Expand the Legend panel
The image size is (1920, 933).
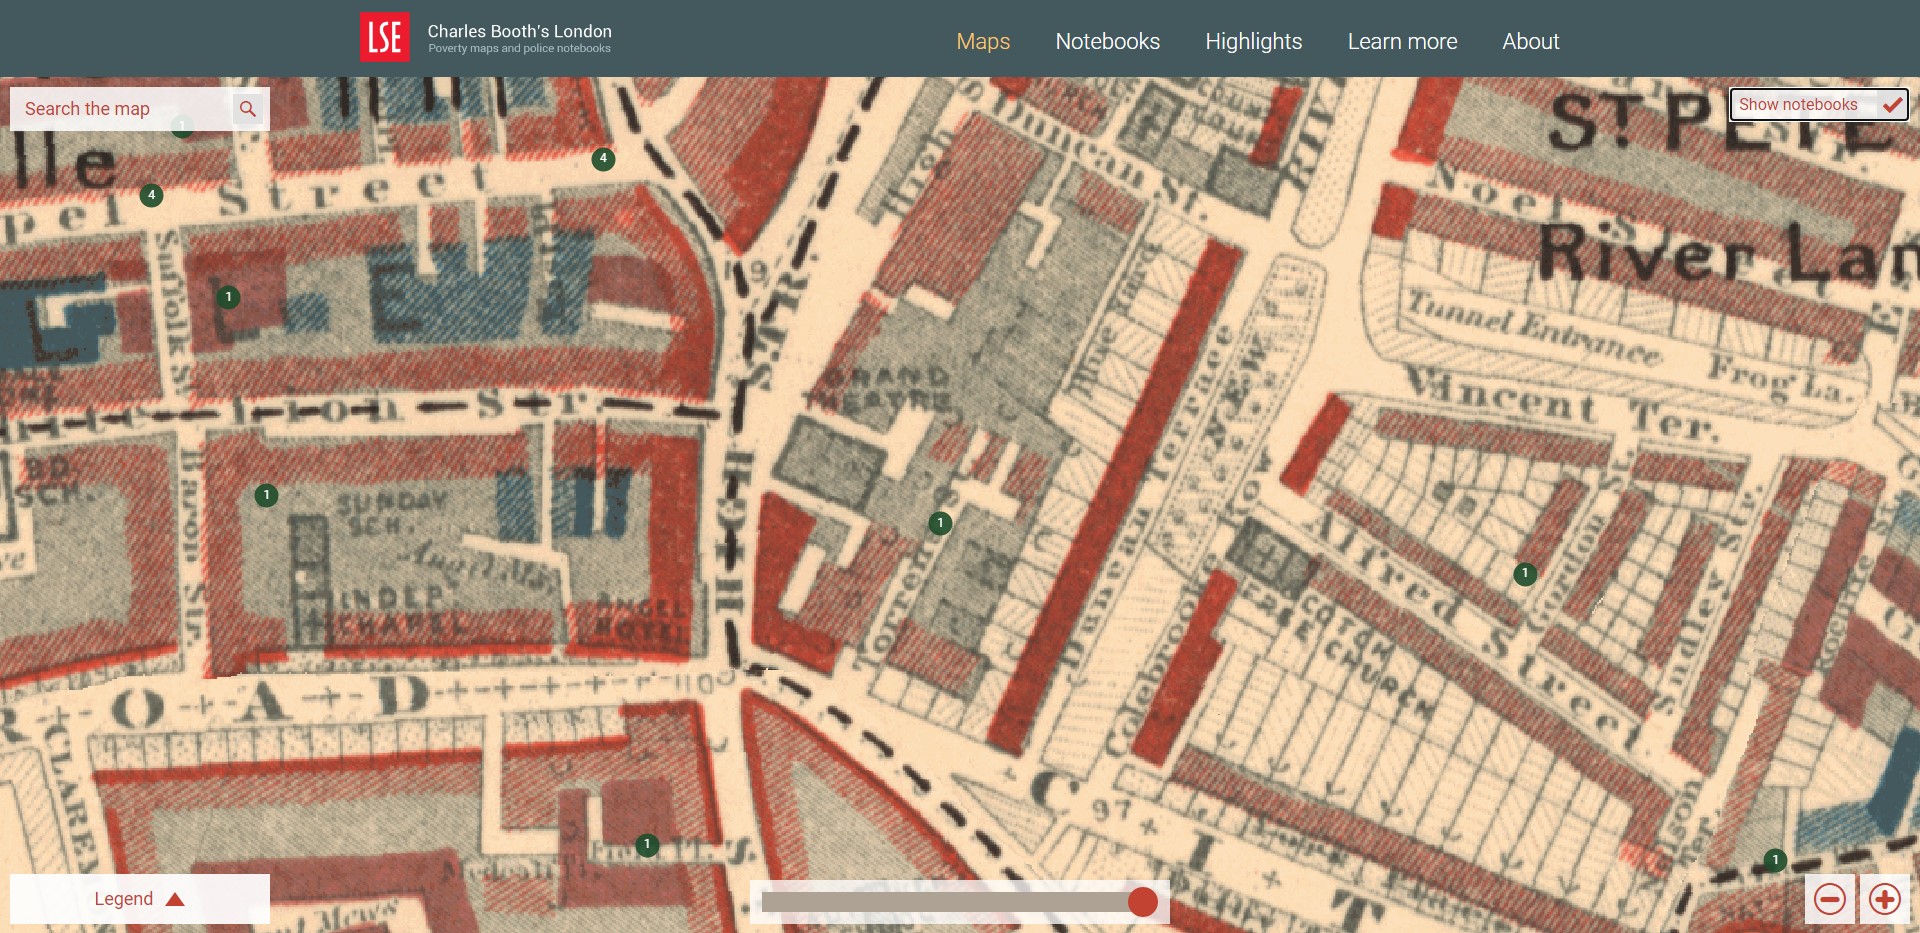pos(139,899)
